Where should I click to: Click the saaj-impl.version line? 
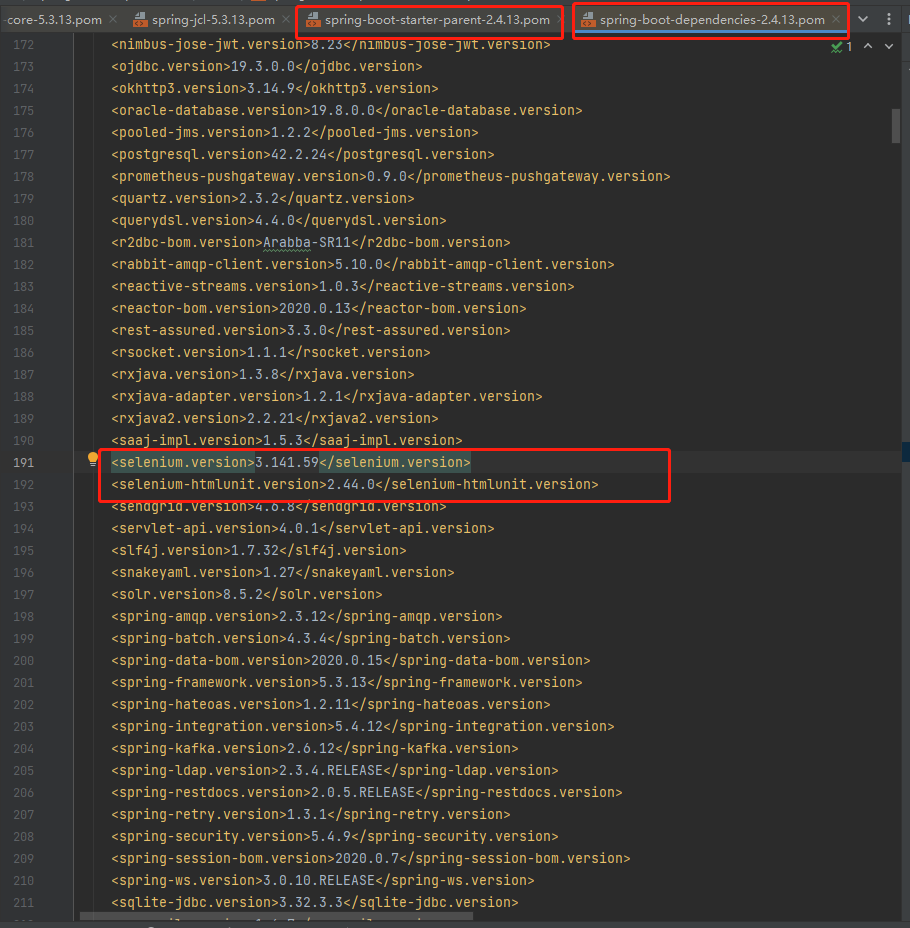click(x=287, y=440)
